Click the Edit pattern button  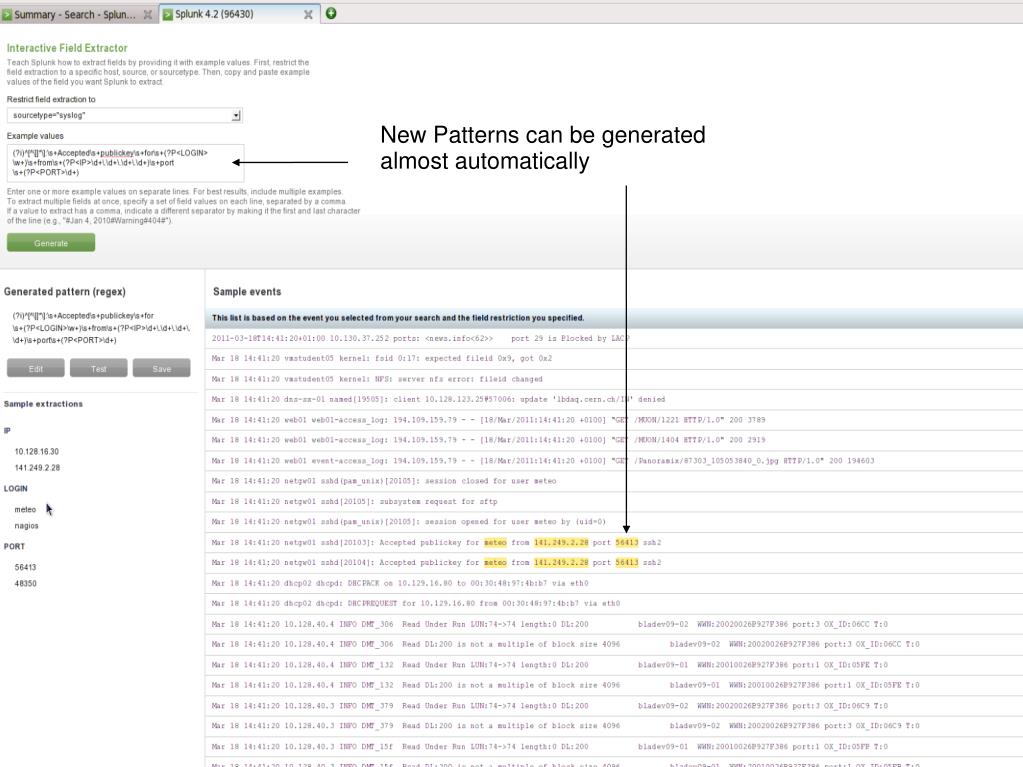click(x=36, y=368)
